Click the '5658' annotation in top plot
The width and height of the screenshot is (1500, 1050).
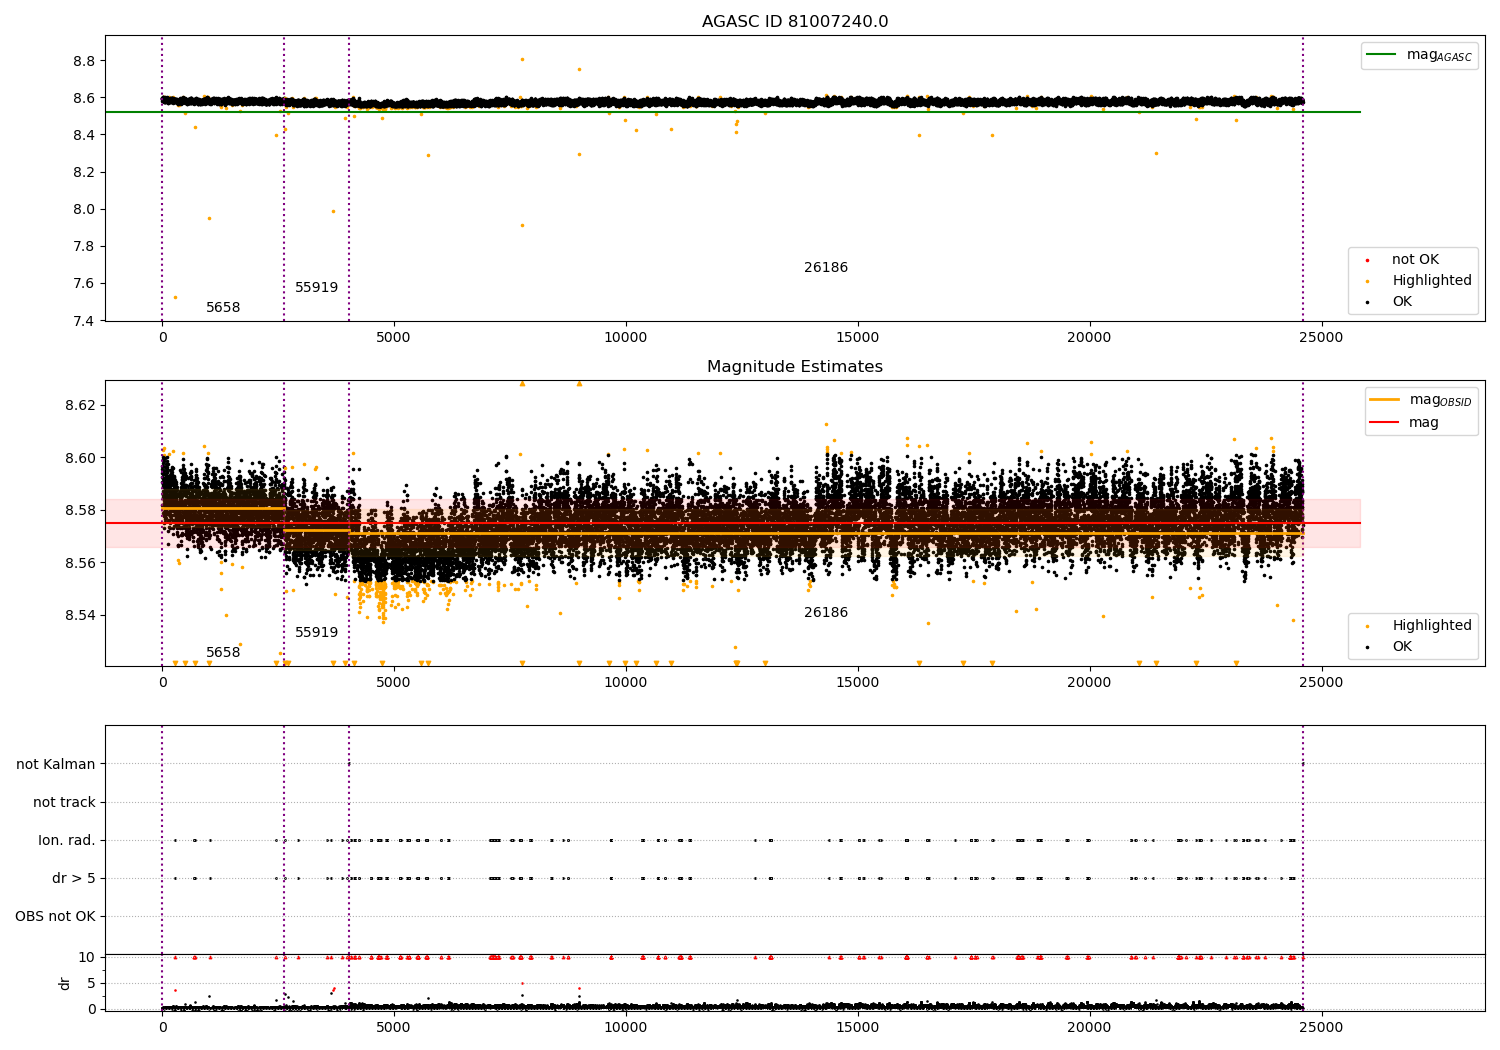click(x=223, y=308)
